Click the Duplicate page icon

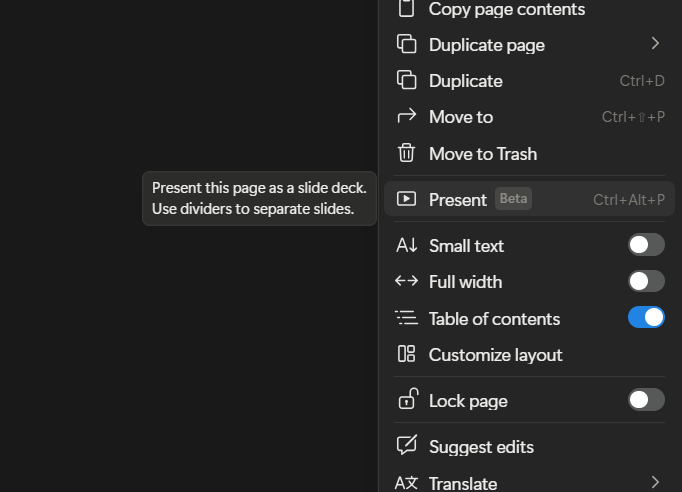coord(406,44)
